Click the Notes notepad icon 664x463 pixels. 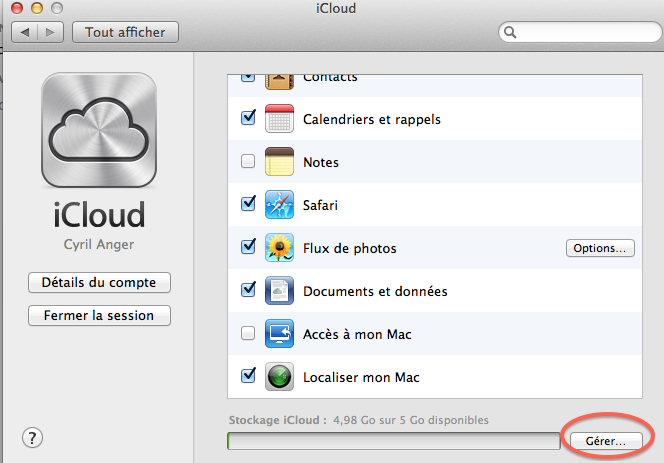pos(279,162)
